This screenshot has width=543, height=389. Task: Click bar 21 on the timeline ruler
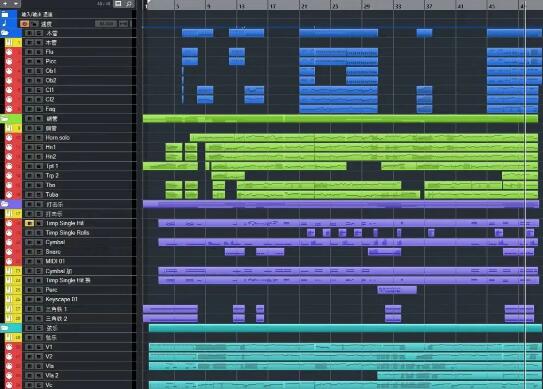304,6
